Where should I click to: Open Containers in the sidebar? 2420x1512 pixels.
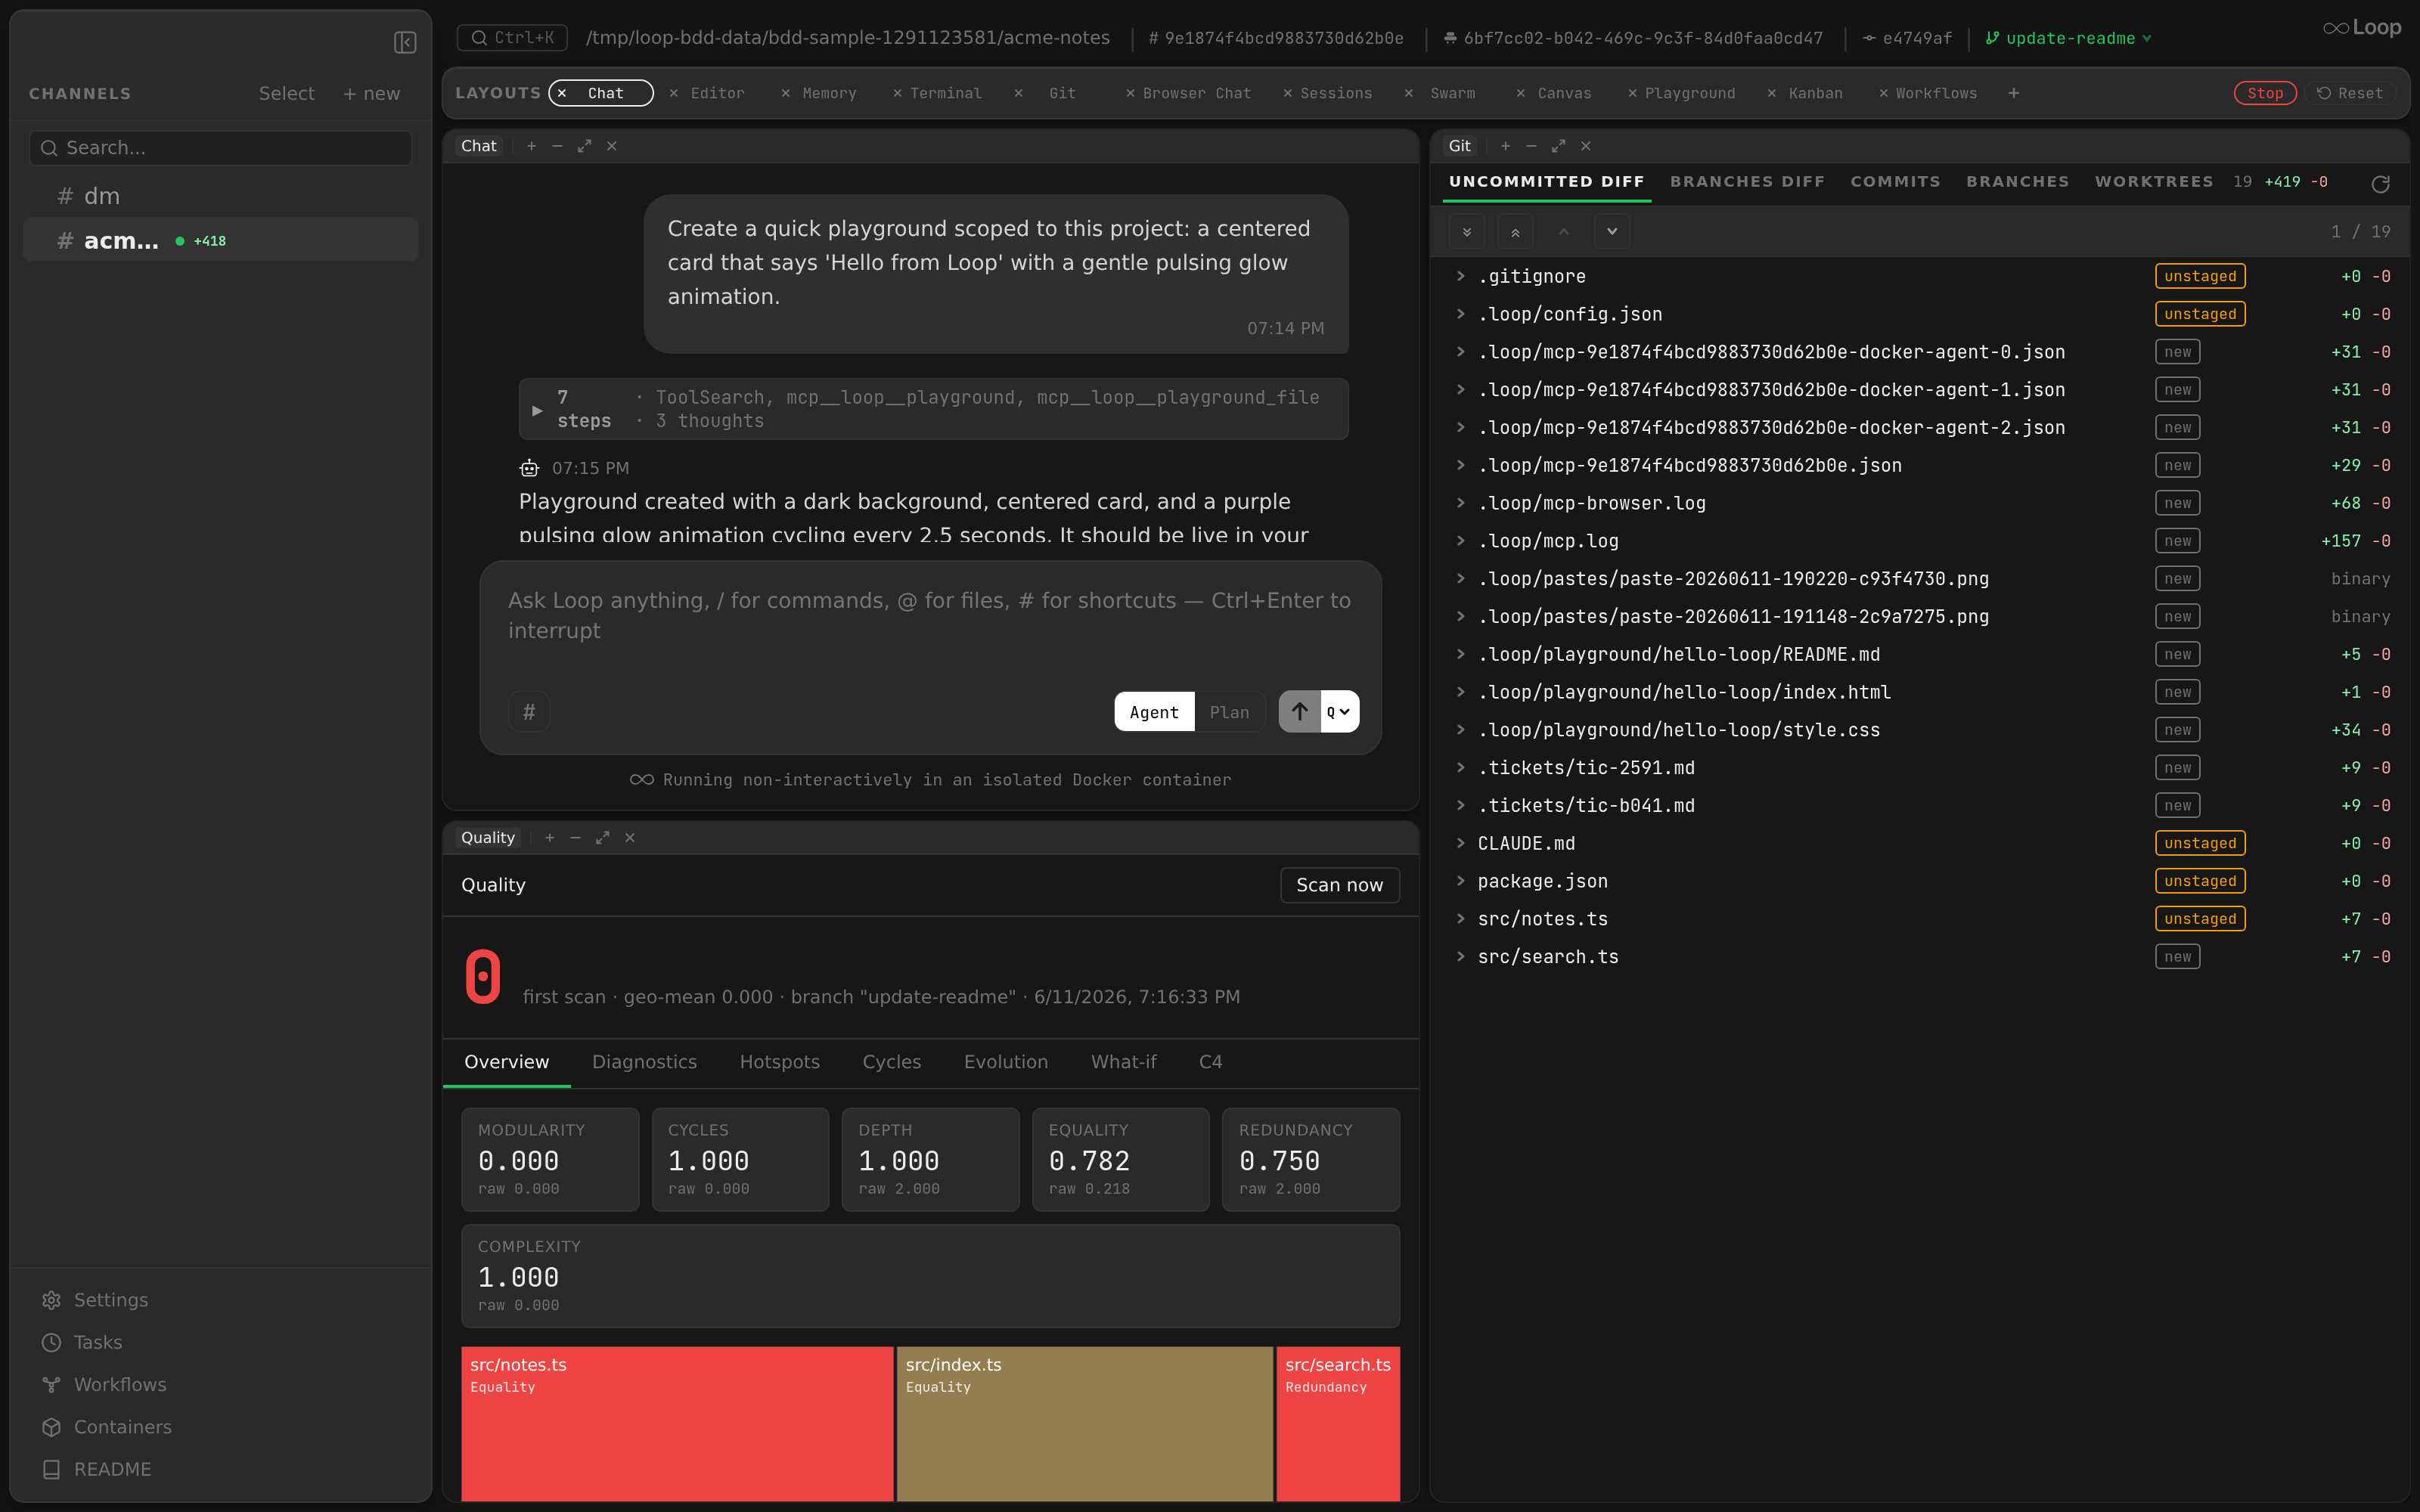107,1427
